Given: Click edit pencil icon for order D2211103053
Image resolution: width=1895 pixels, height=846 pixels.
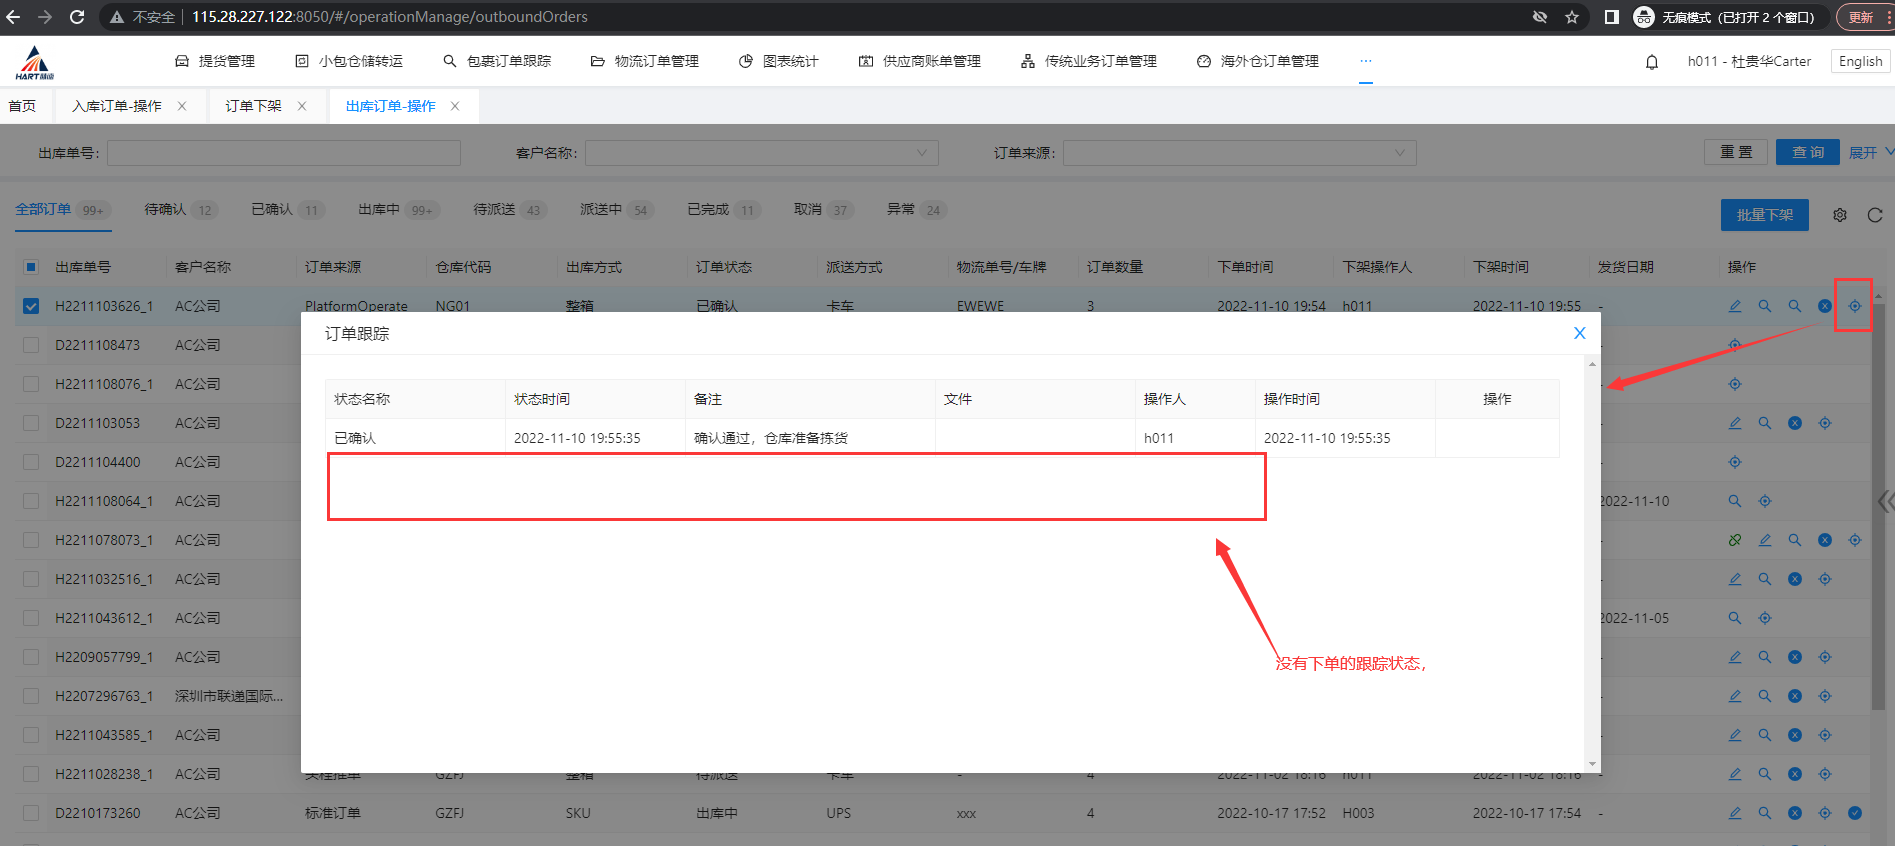Looking at the screenshot, I should pos(1735,423).
